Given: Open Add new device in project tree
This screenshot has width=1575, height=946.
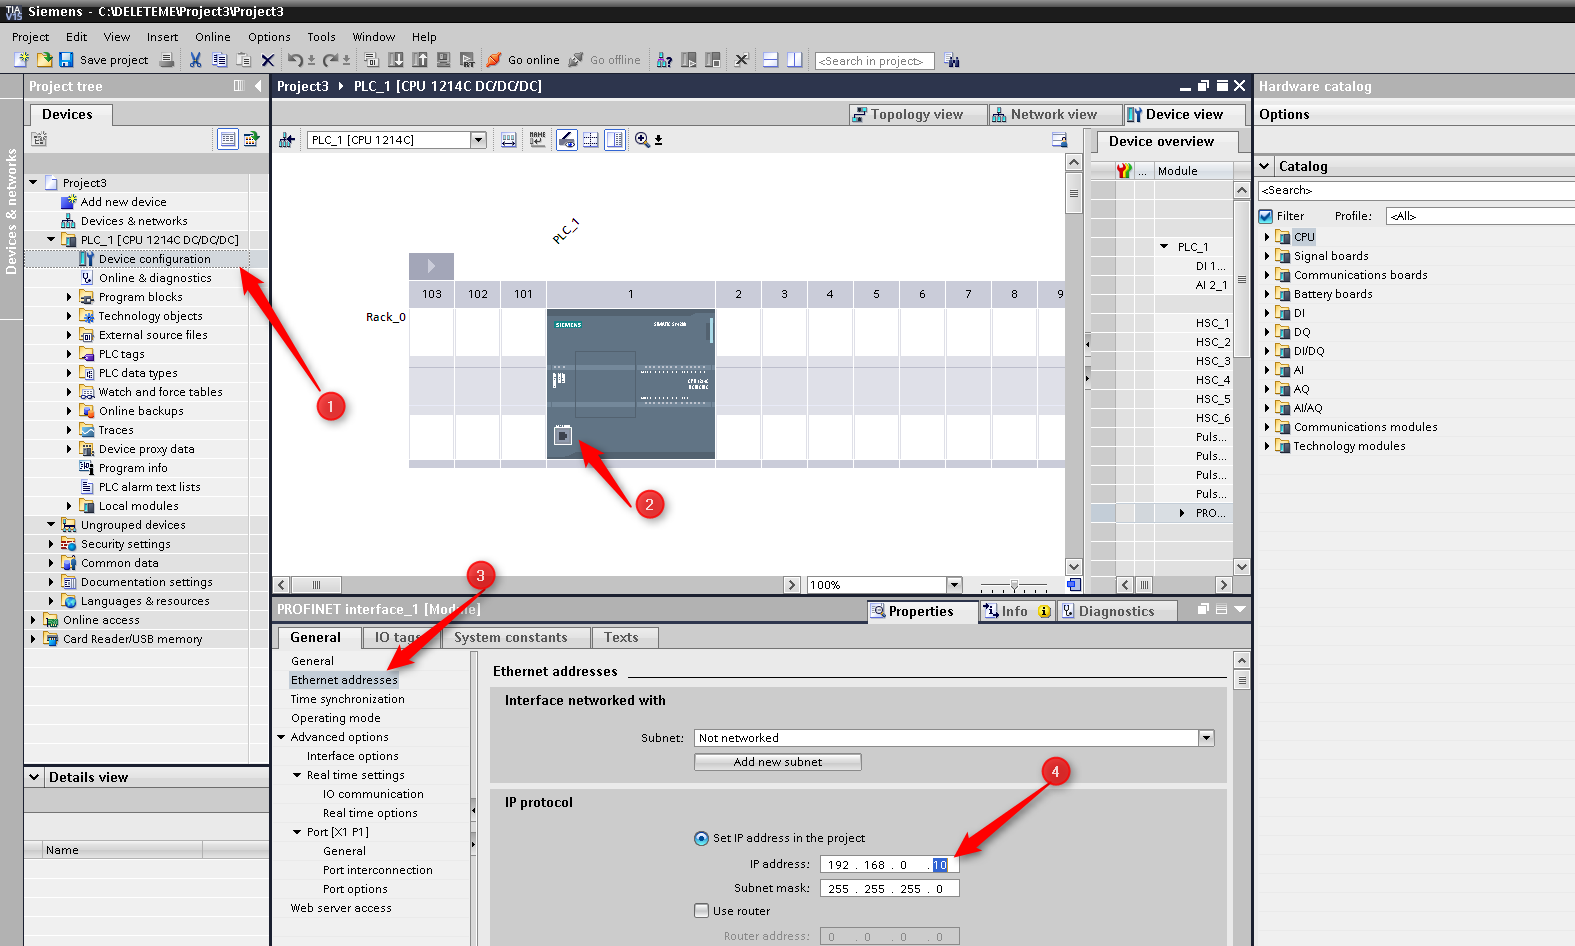Looking at the screenshot, I should pyautogui.click(x=124, y=202).
